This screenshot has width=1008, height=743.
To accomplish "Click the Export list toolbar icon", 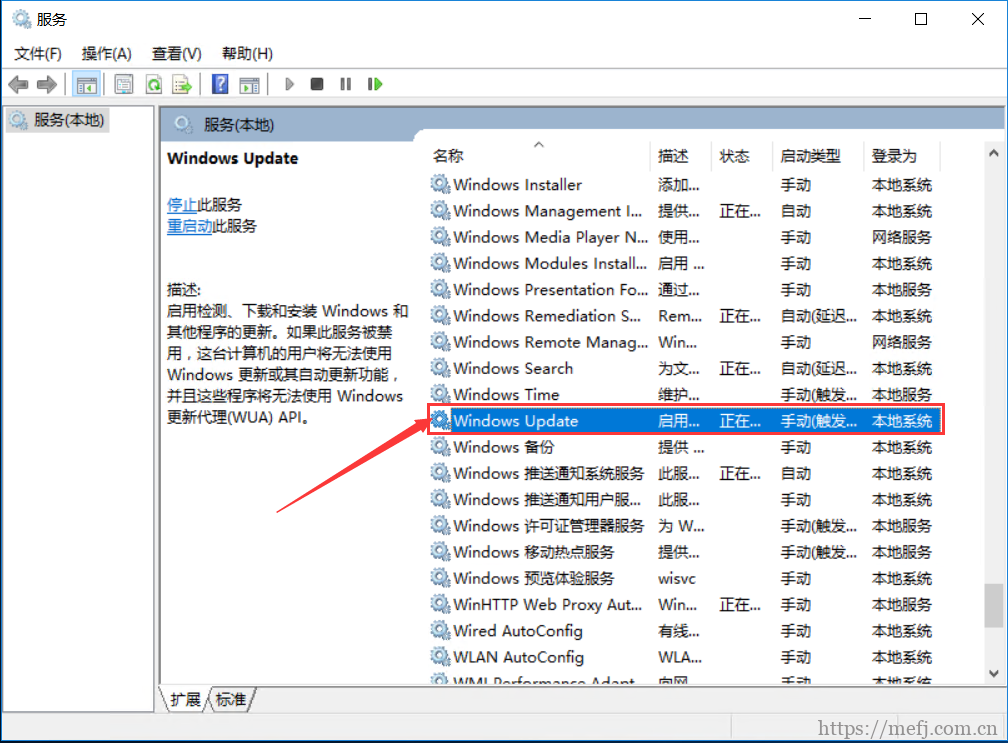I will [181, 84].
